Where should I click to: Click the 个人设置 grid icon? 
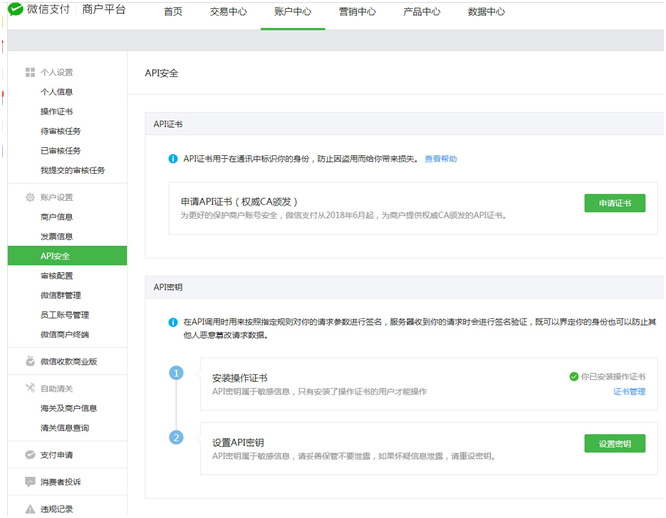[x=30, y=72]
